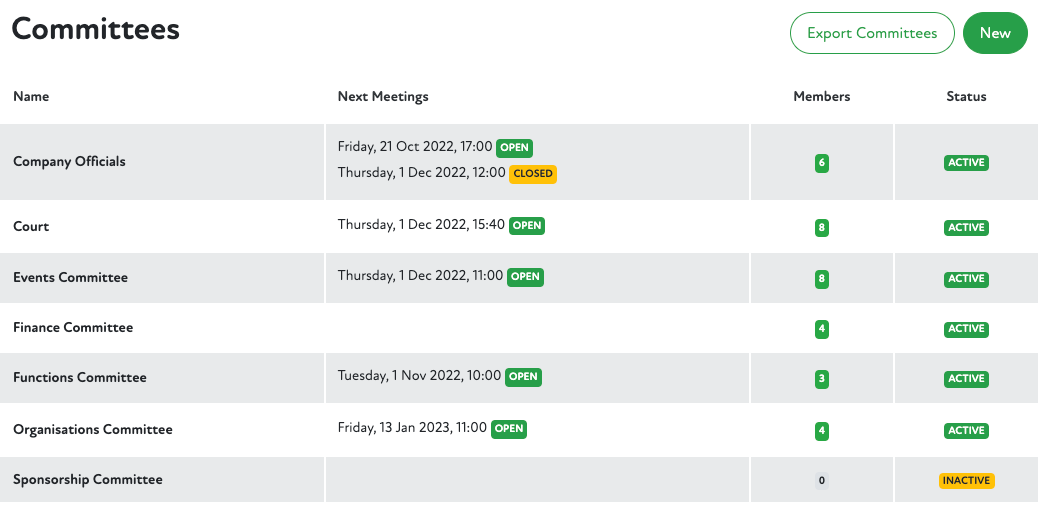Open the Company Officials committee
Image resolution: width=1038 pixels, height=510 pixels.
pos(69,162)
